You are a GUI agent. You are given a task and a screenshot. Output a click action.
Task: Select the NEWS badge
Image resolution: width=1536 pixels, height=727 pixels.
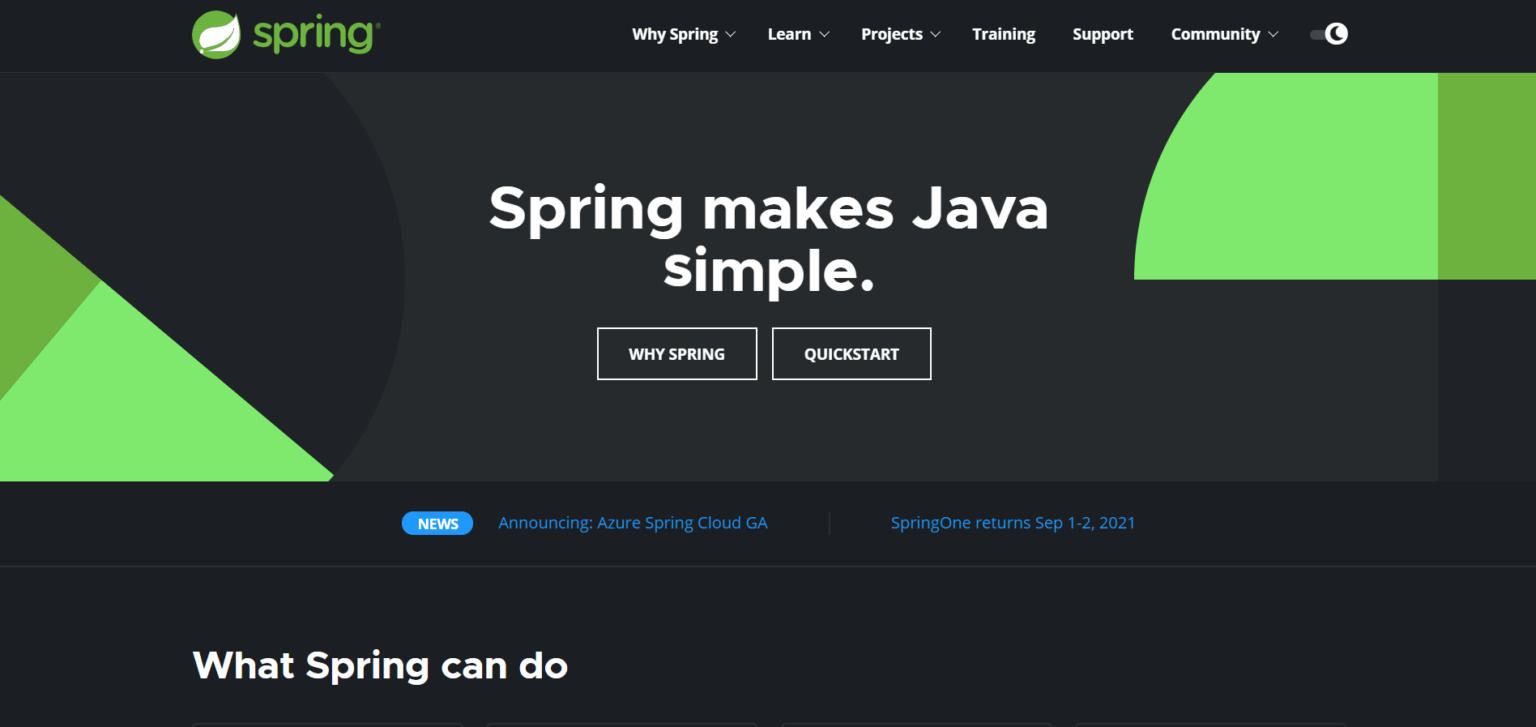(437, 523)
